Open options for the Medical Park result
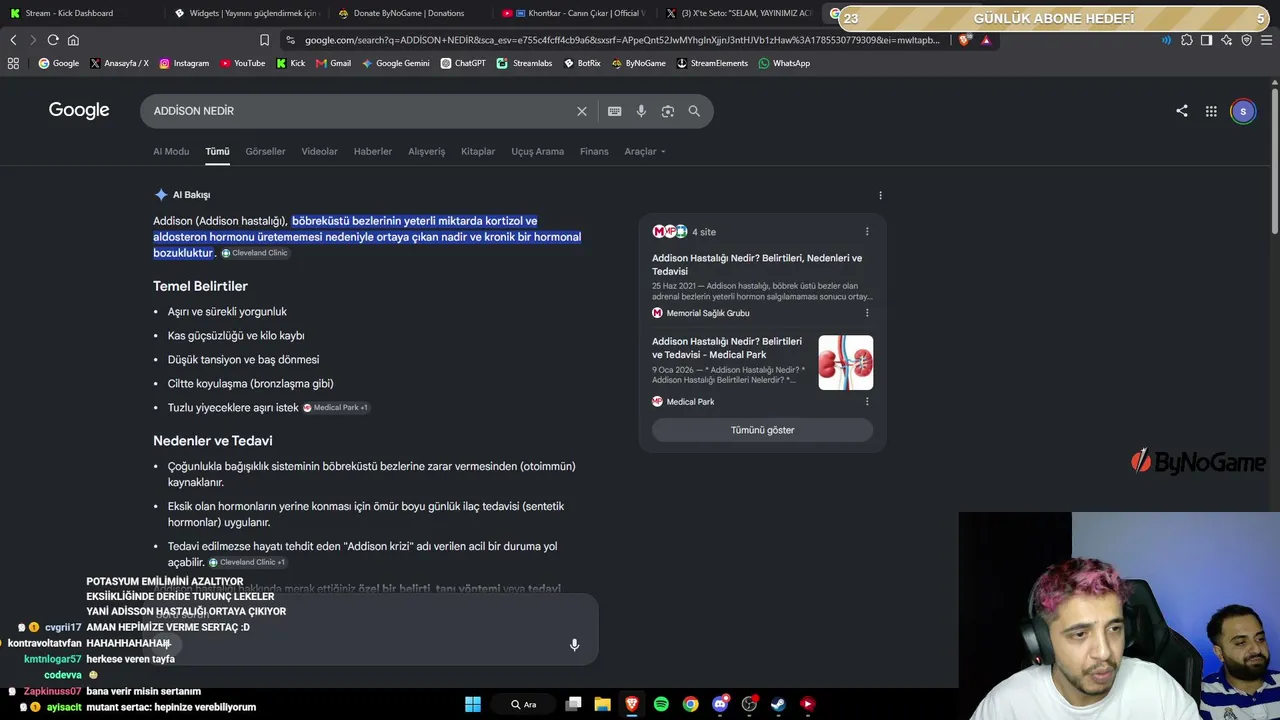Image resolution: width=1280 pixels, height=720 pixels. click(x=867, y=401)
